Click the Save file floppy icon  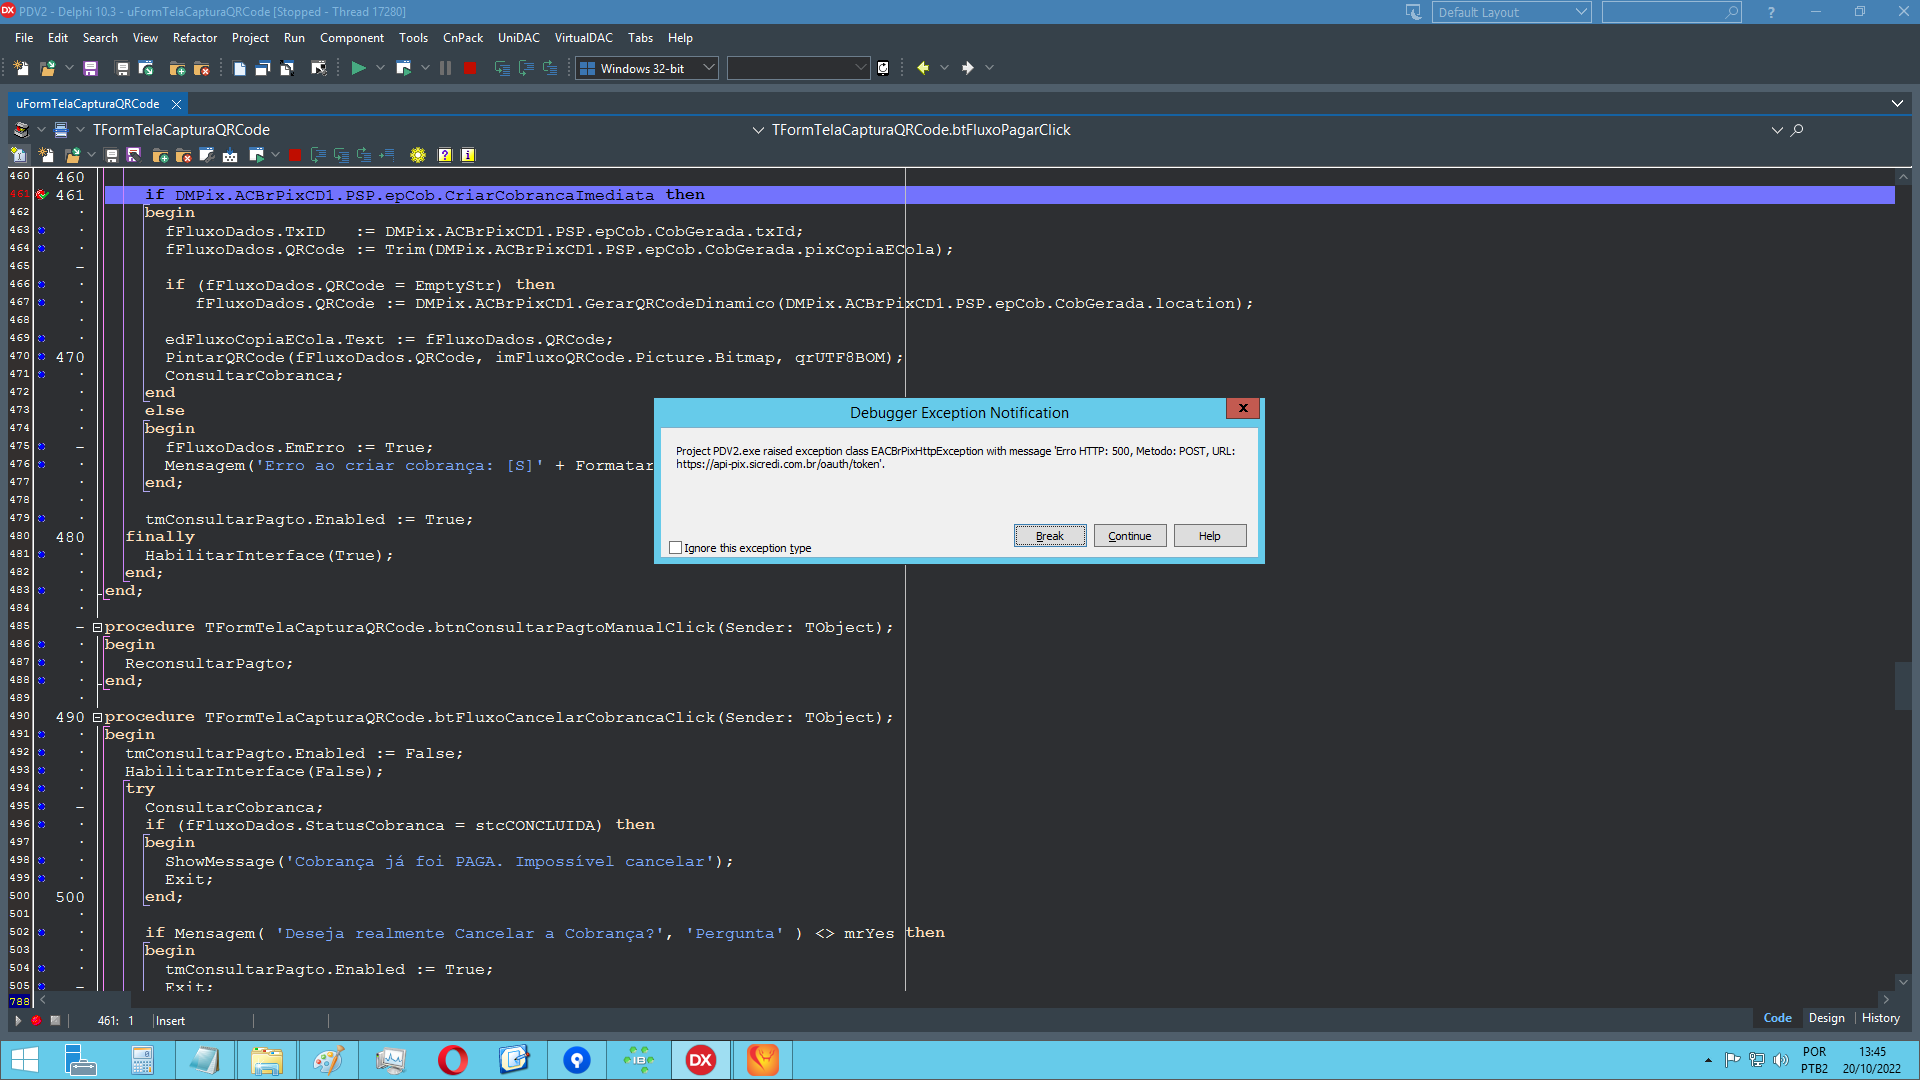[90, 68]
